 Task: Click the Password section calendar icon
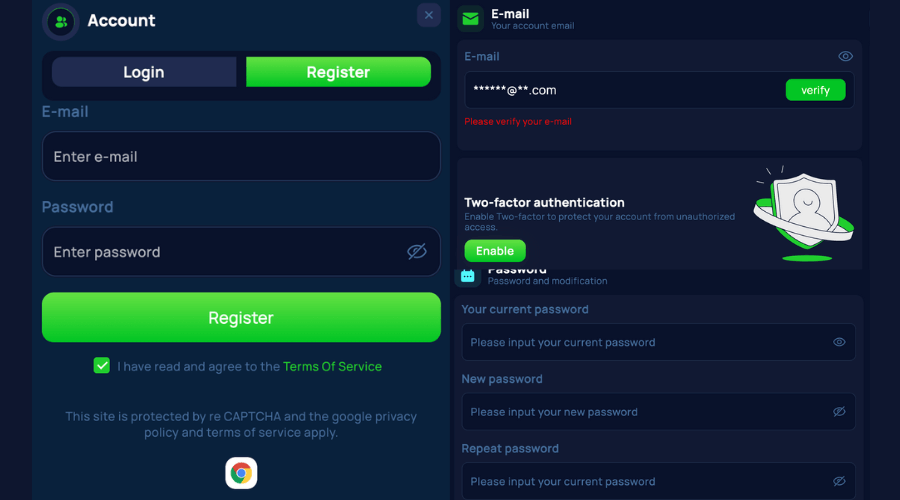tap(467, 276)
